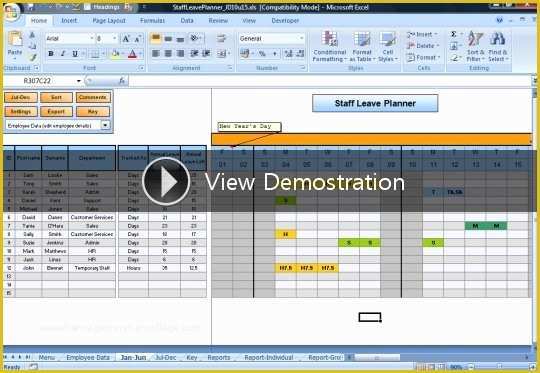Click the orange Comments button
540x373 pixels.
(92, 97)
